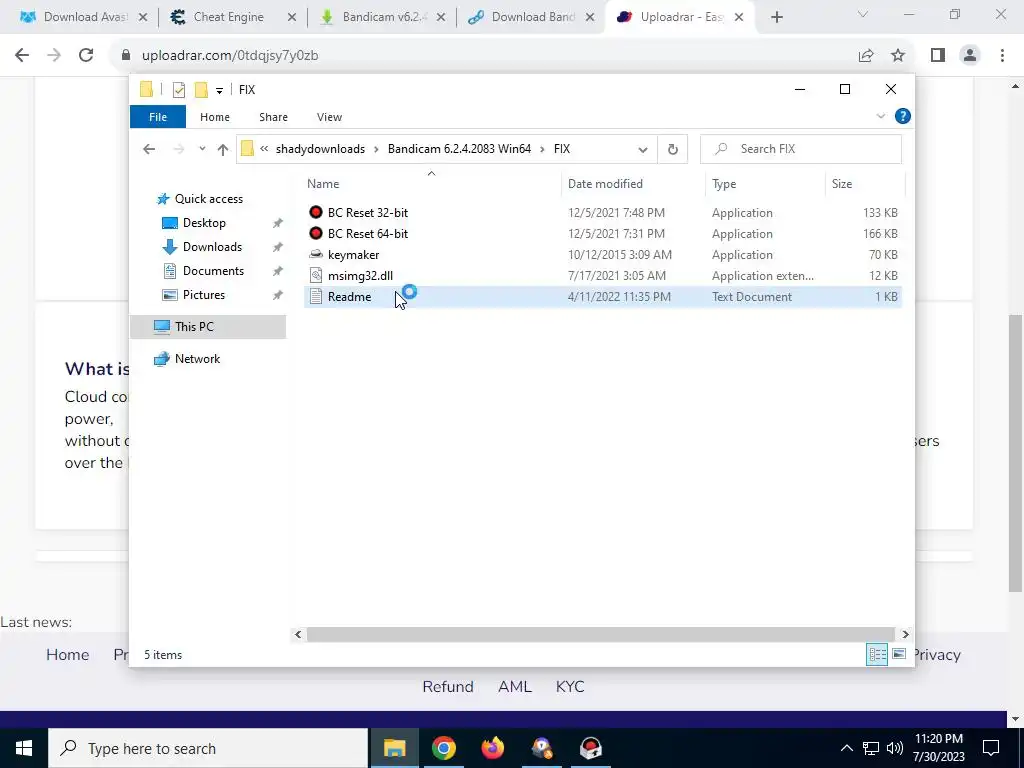Click the volume speaker tray icon
This screenshot has width=1024, height=768.
point(895,748)
